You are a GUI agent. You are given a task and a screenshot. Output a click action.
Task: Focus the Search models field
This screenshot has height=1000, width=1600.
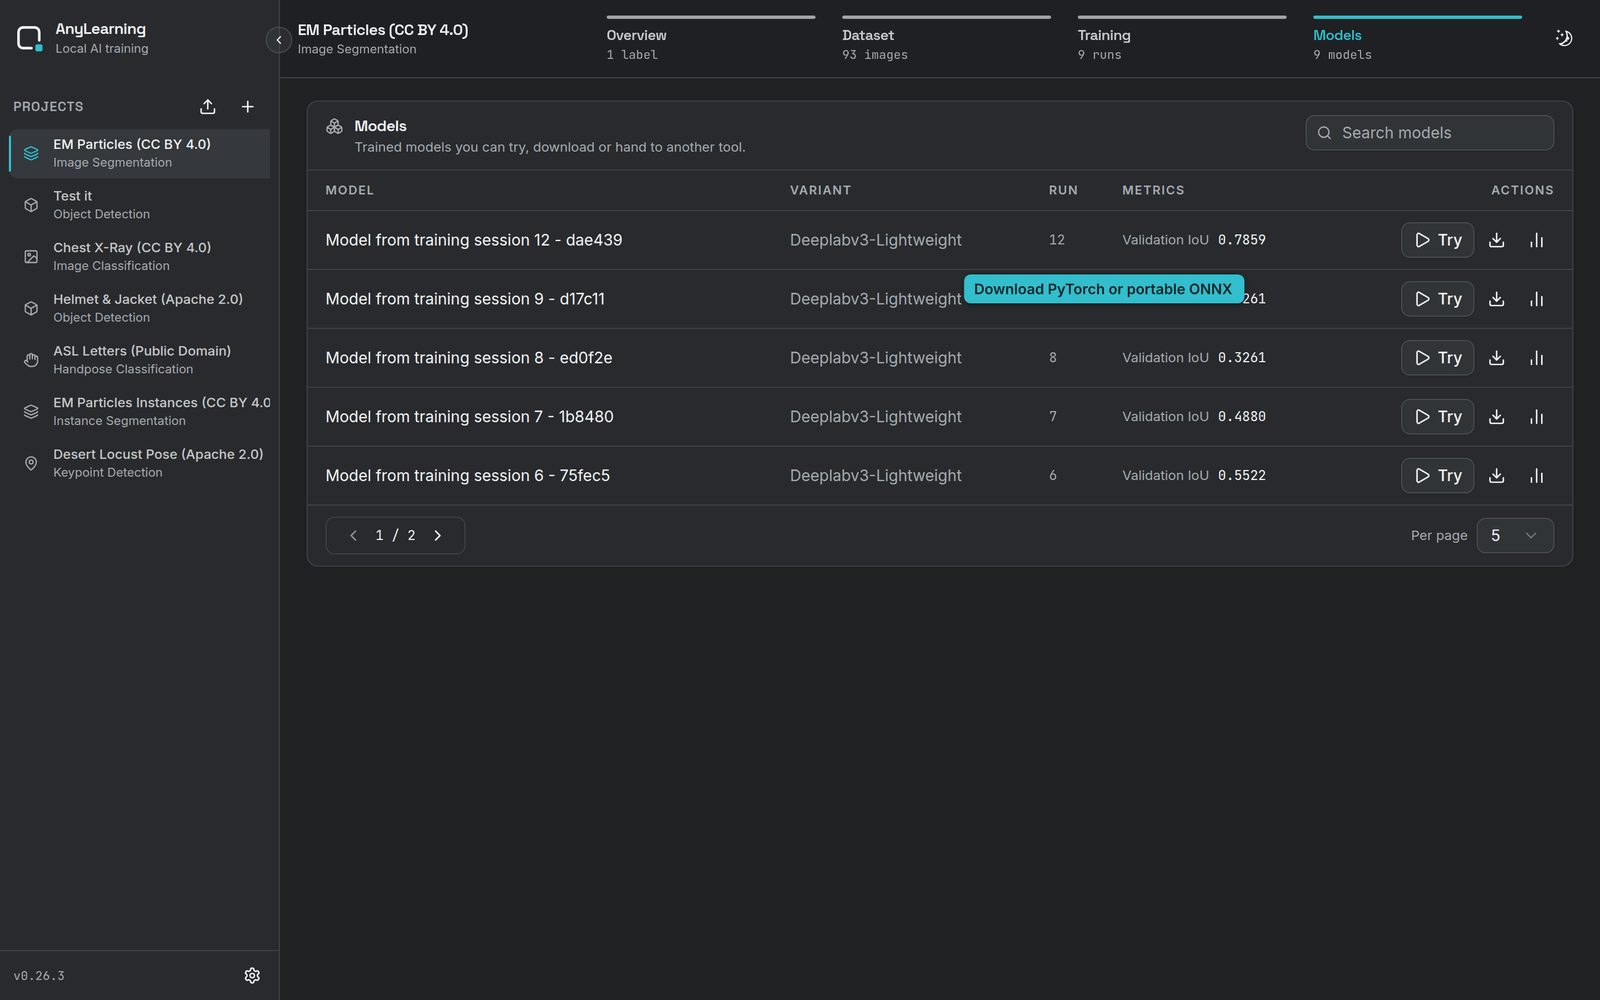[x=1429, y=133]
